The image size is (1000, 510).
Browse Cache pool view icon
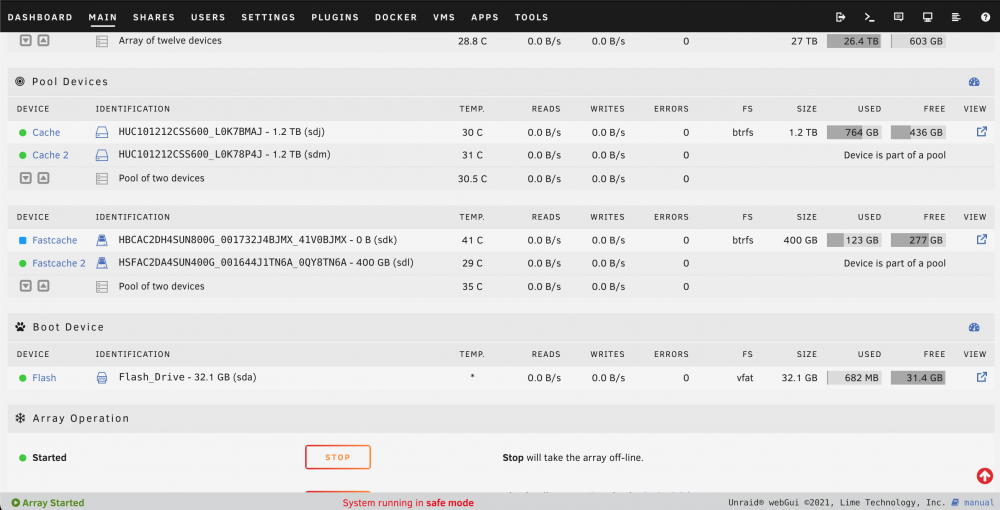coord(982,131)
